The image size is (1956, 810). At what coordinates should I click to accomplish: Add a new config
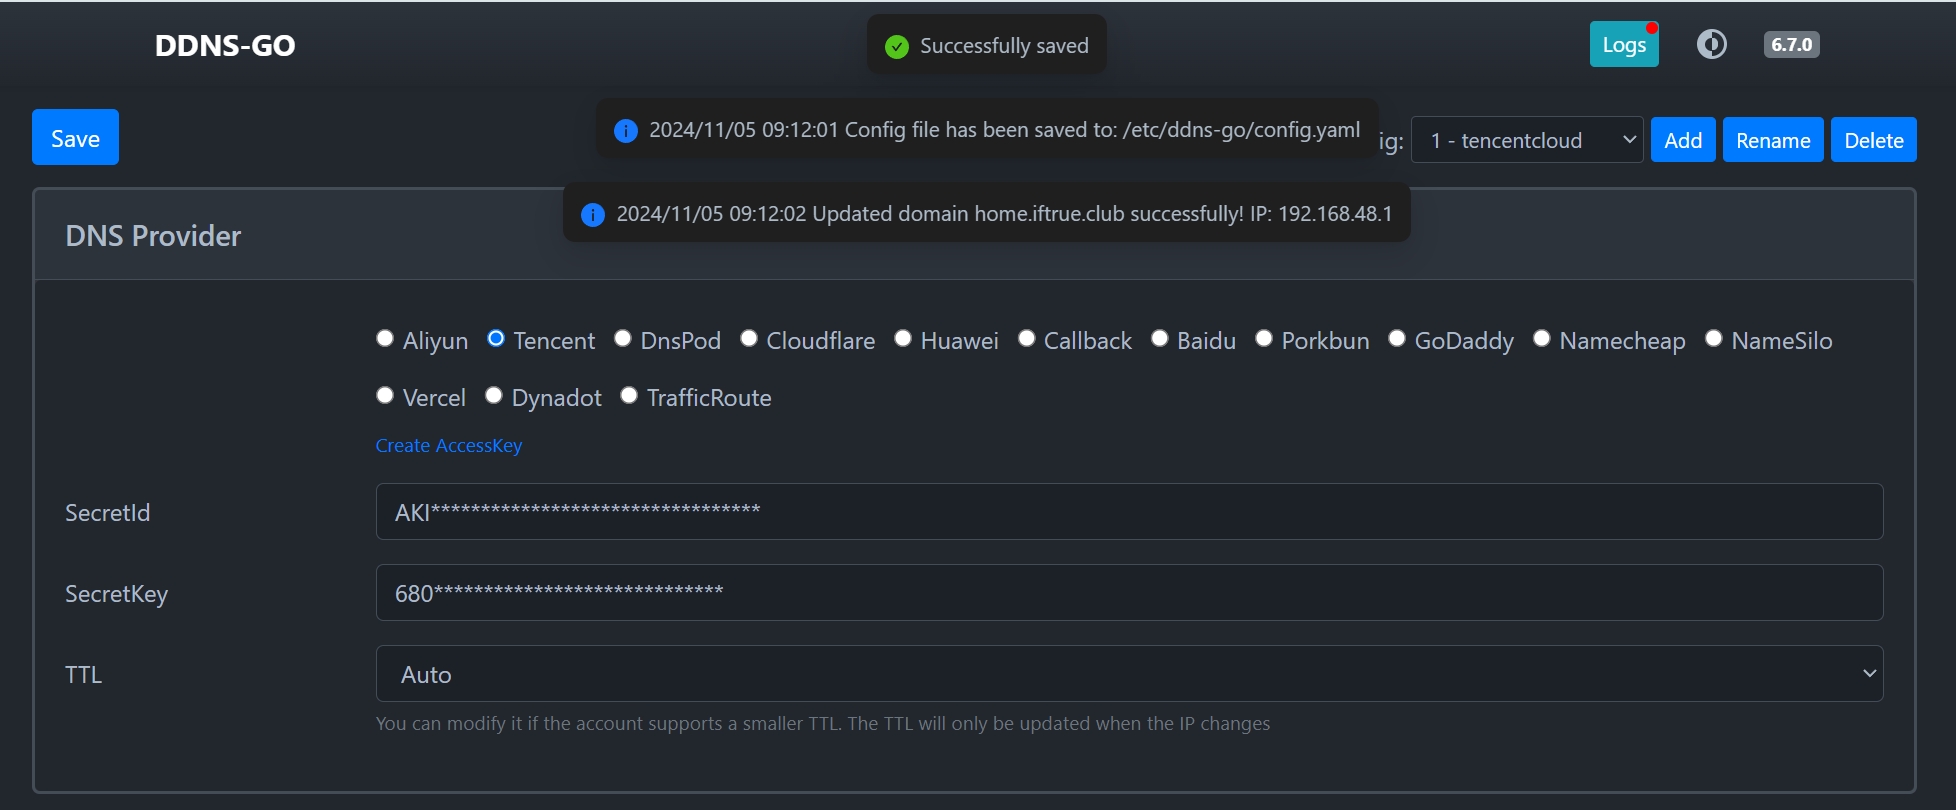tap(1683, 140)
